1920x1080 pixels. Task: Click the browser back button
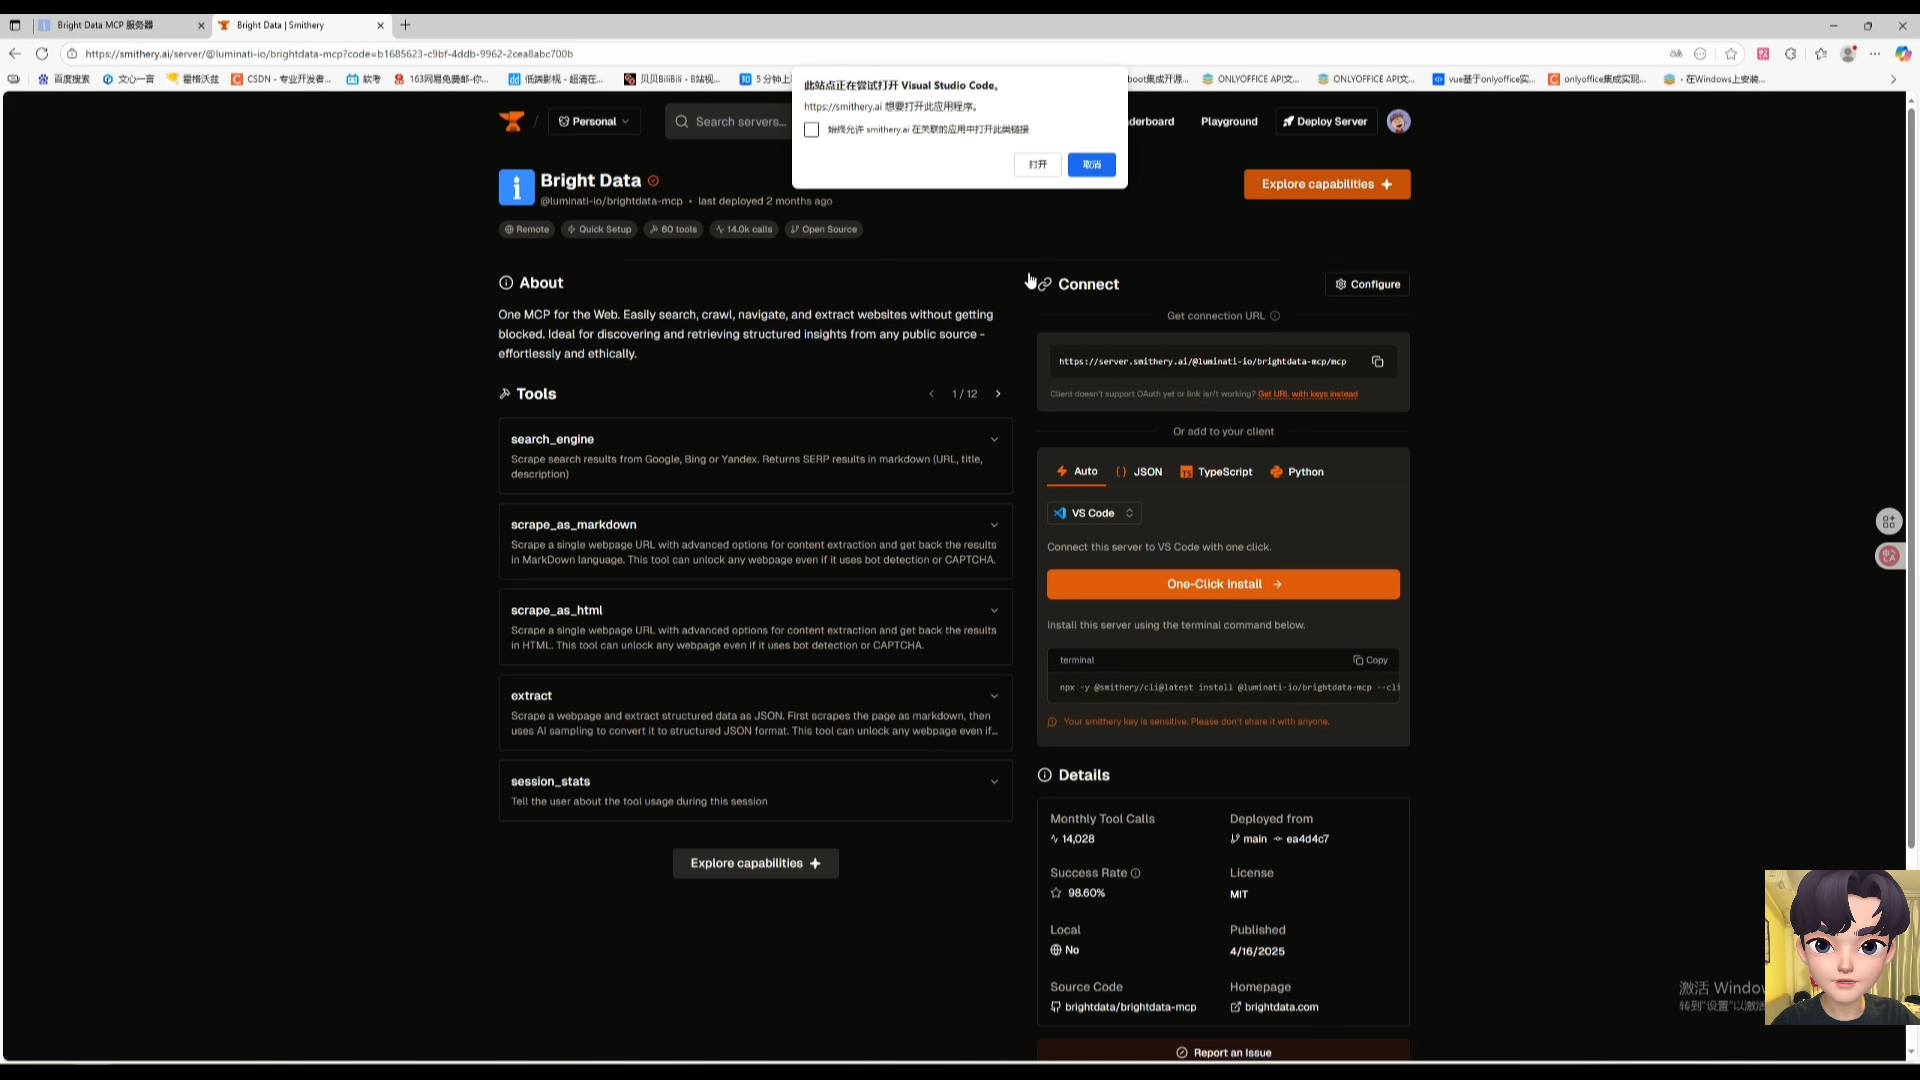click(x=14, y=54)
